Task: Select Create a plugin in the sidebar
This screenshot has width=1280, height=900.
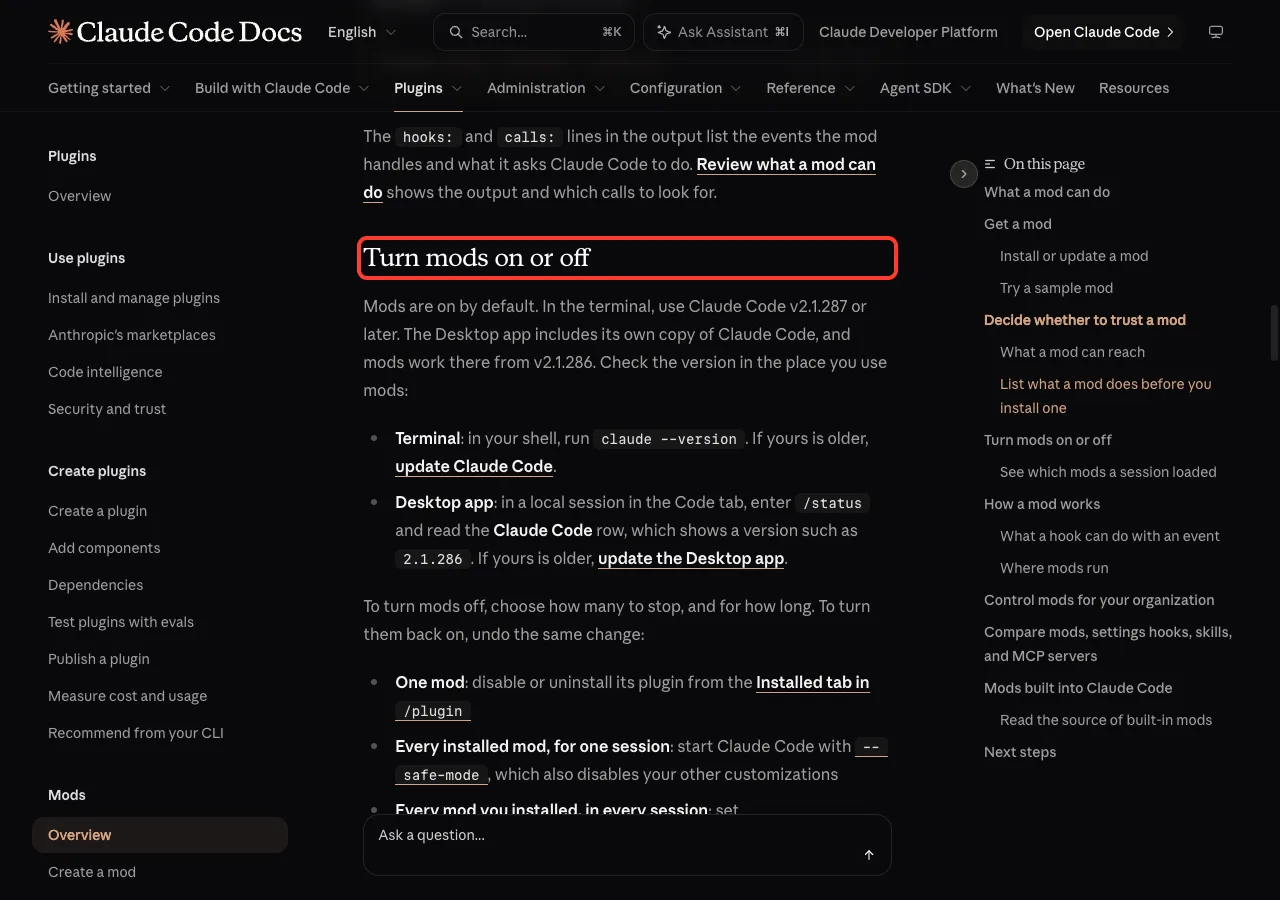Action: [97, 511]
